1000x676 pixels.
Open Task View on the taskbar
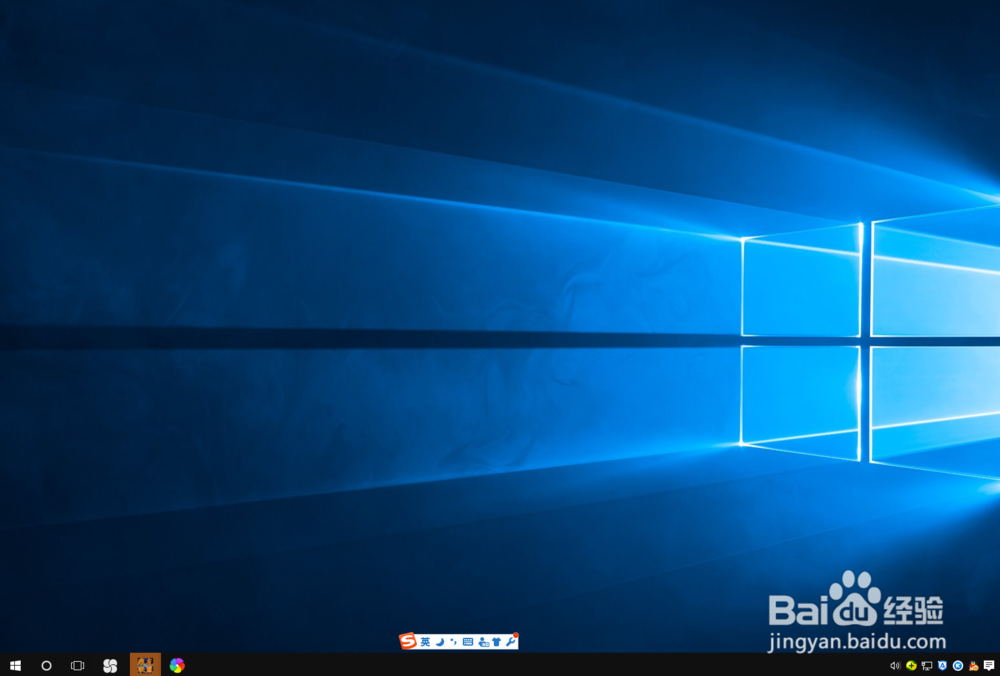coord(77,665)
